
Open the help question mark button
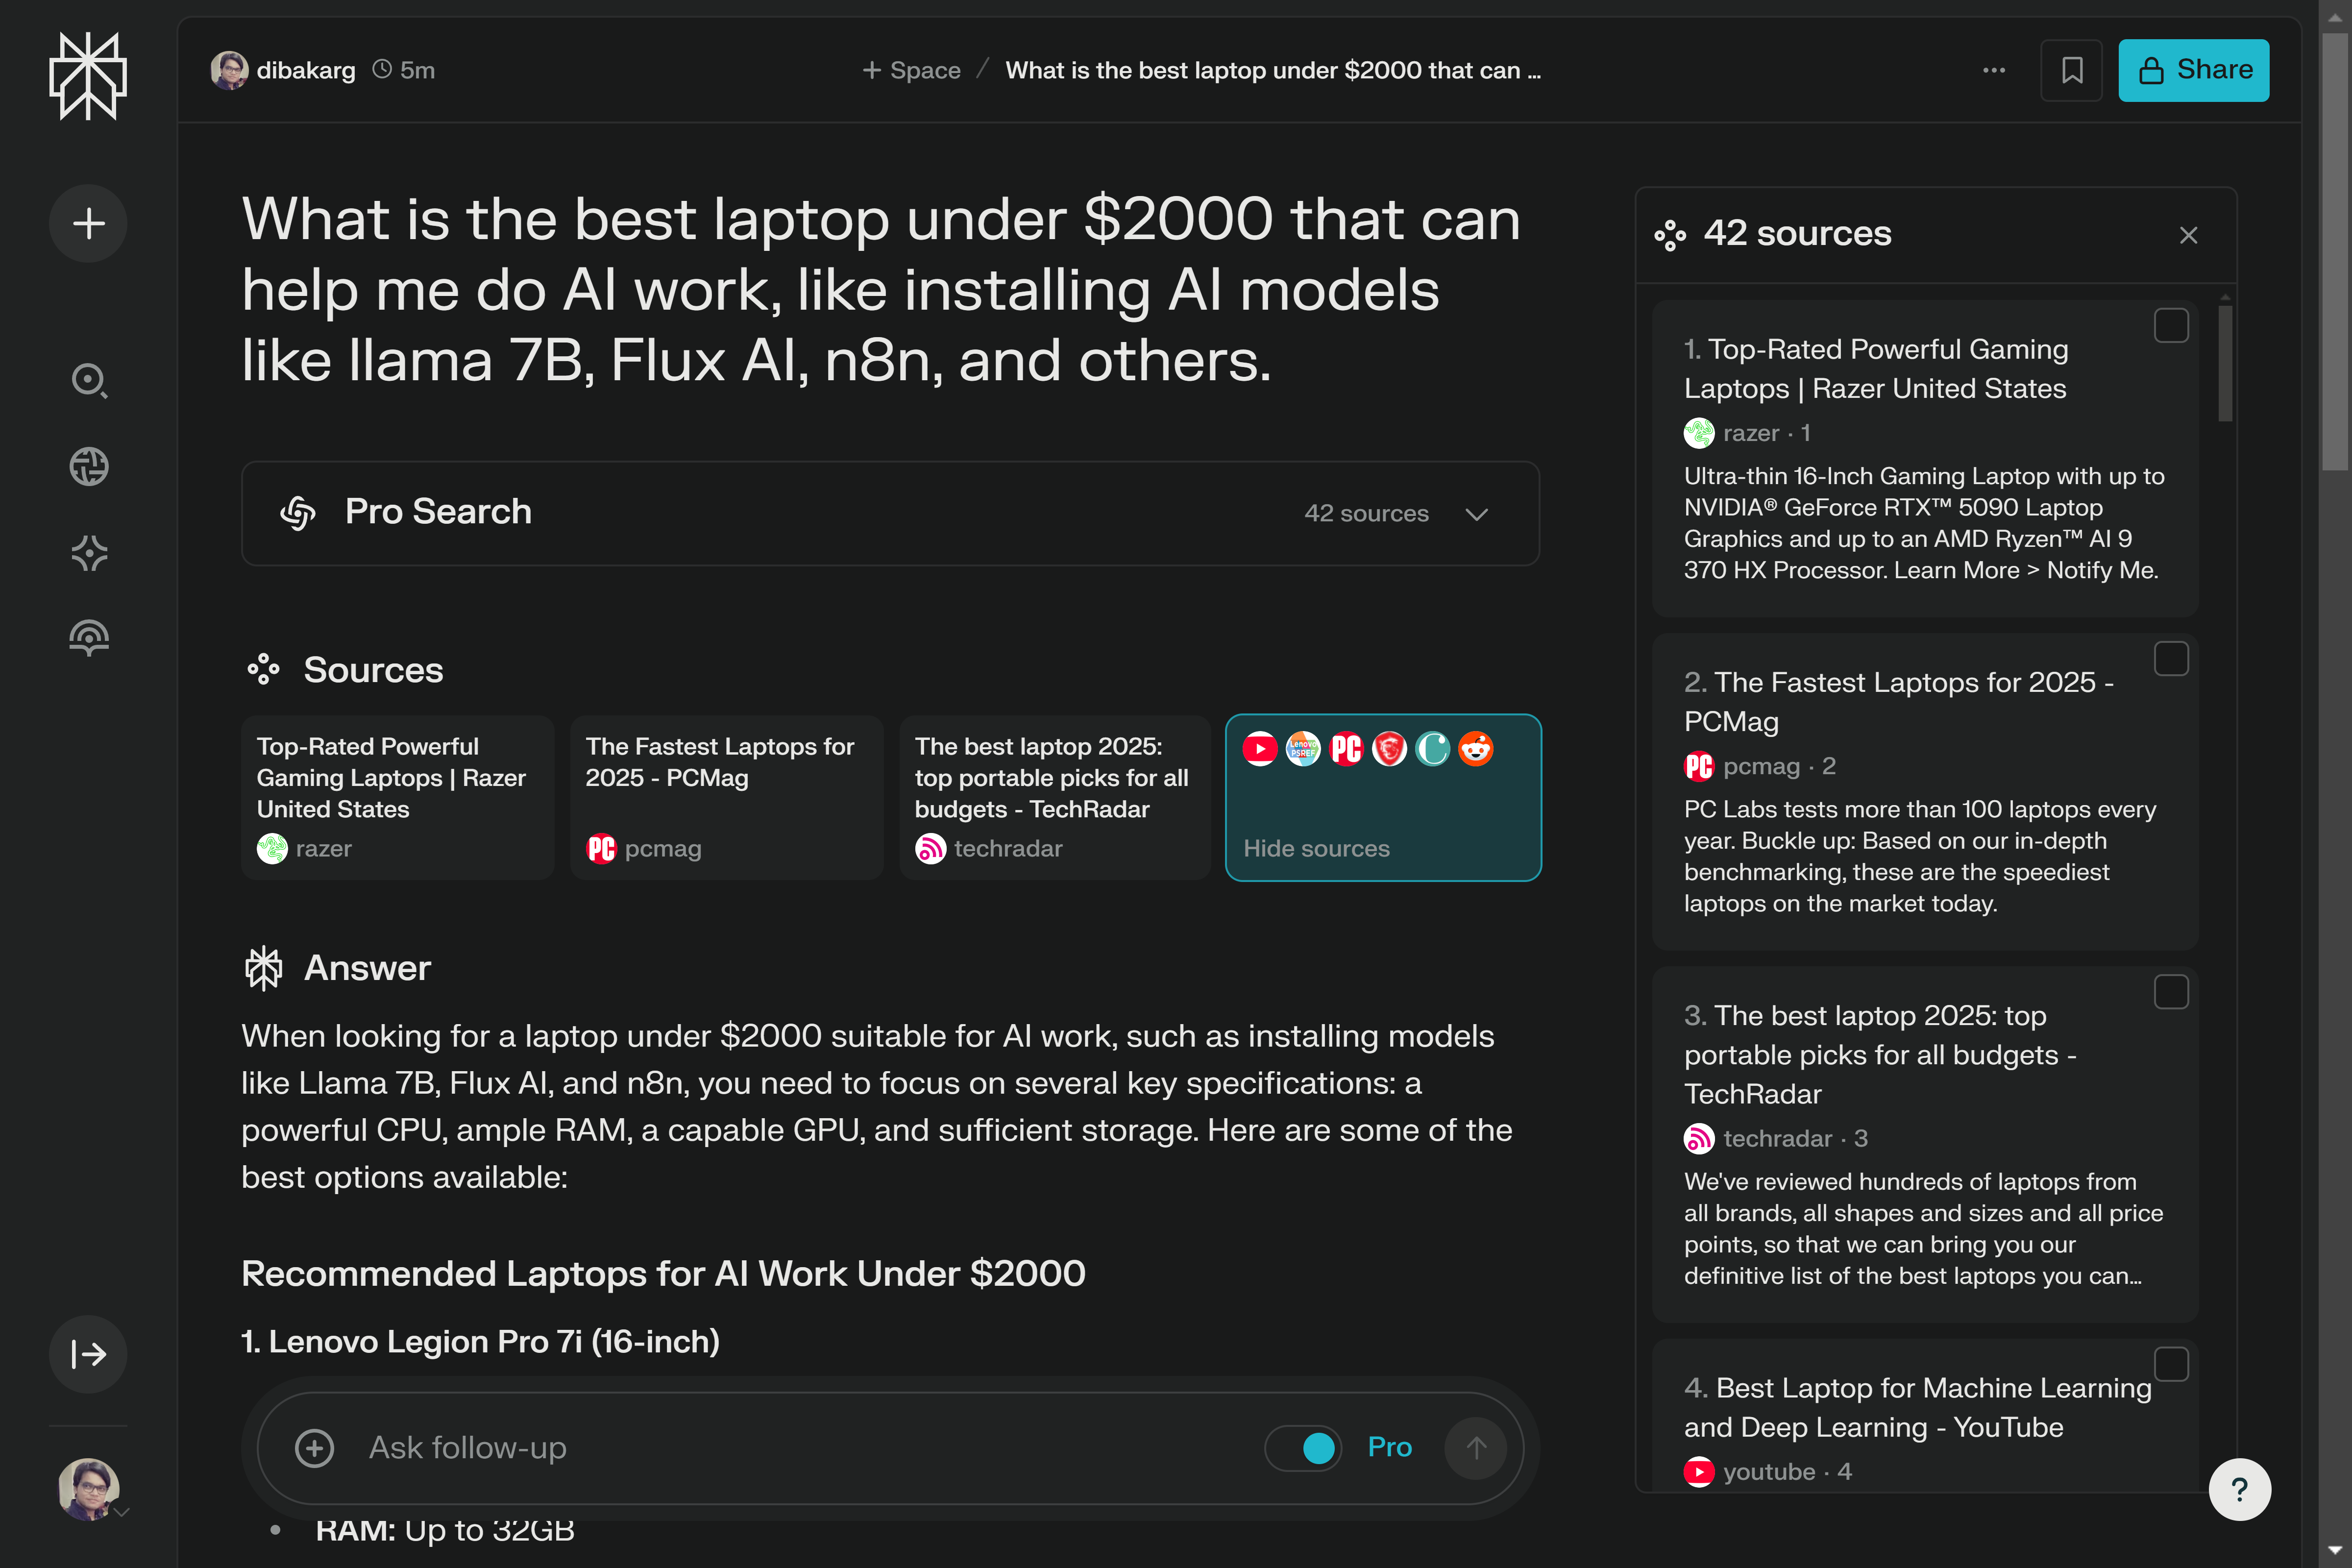(2240, 1490)
